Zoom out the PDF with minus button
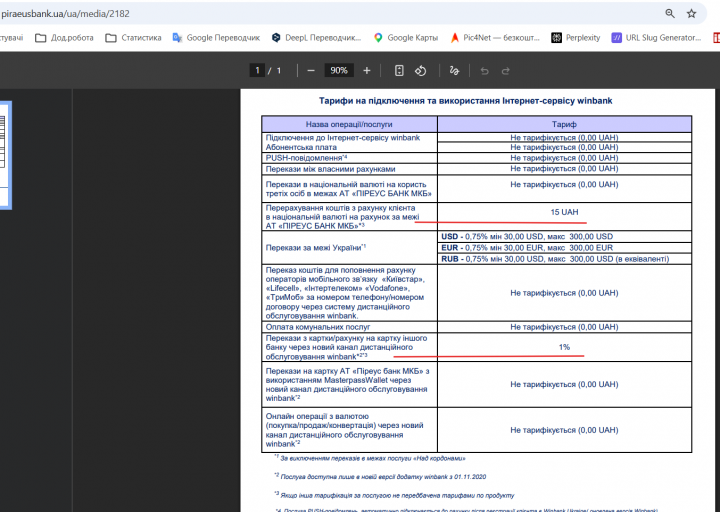720x512 pixels. 311,71
